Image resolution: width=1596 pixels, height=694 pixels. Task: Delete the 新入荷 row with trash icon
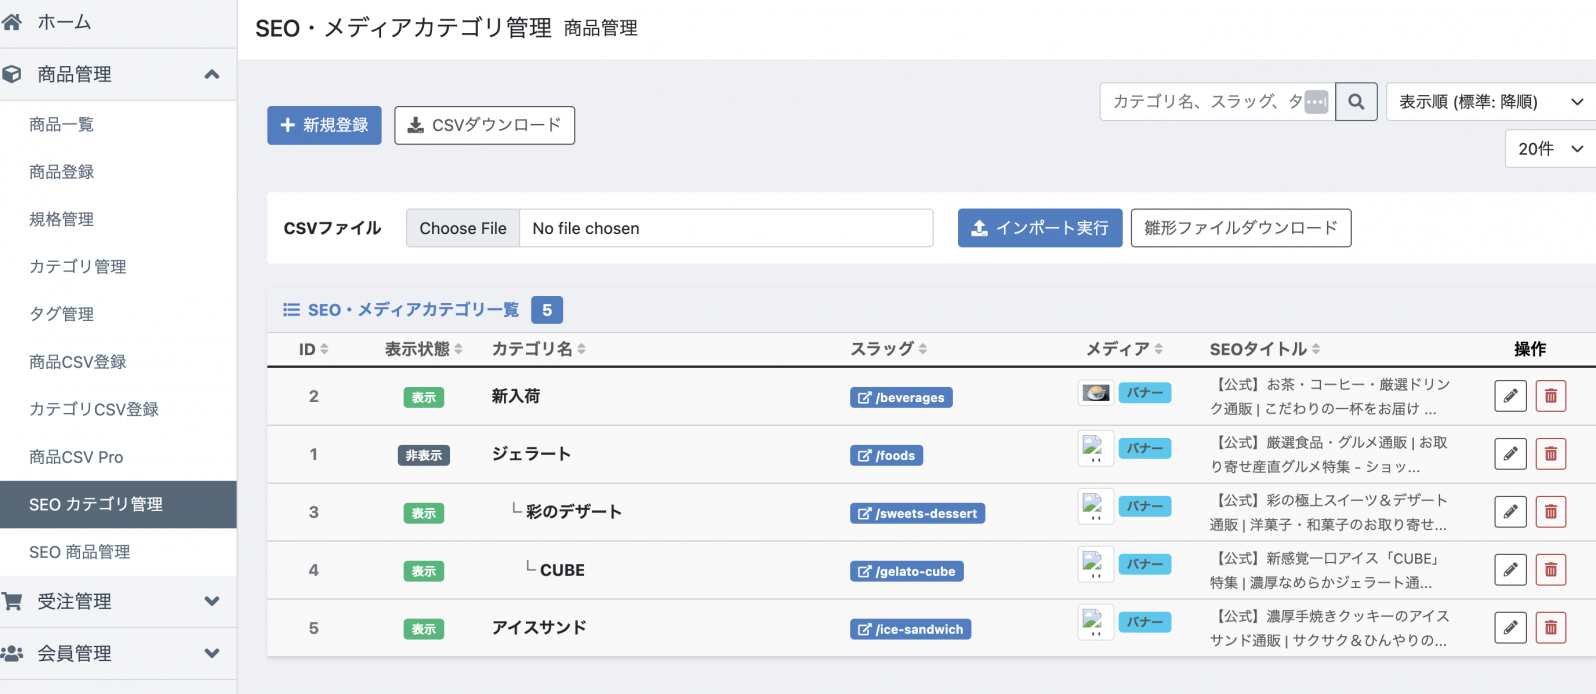pyautogui.click(x=1551, y=396)
